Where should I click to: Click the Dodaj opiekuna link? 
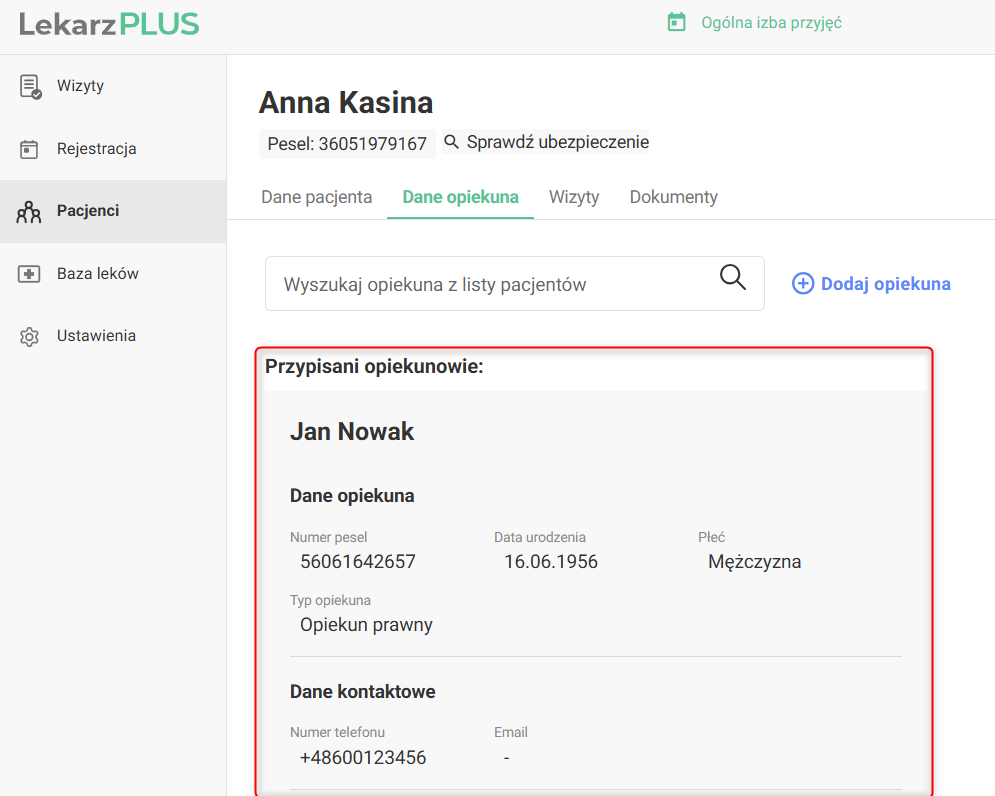coord(885,284)
